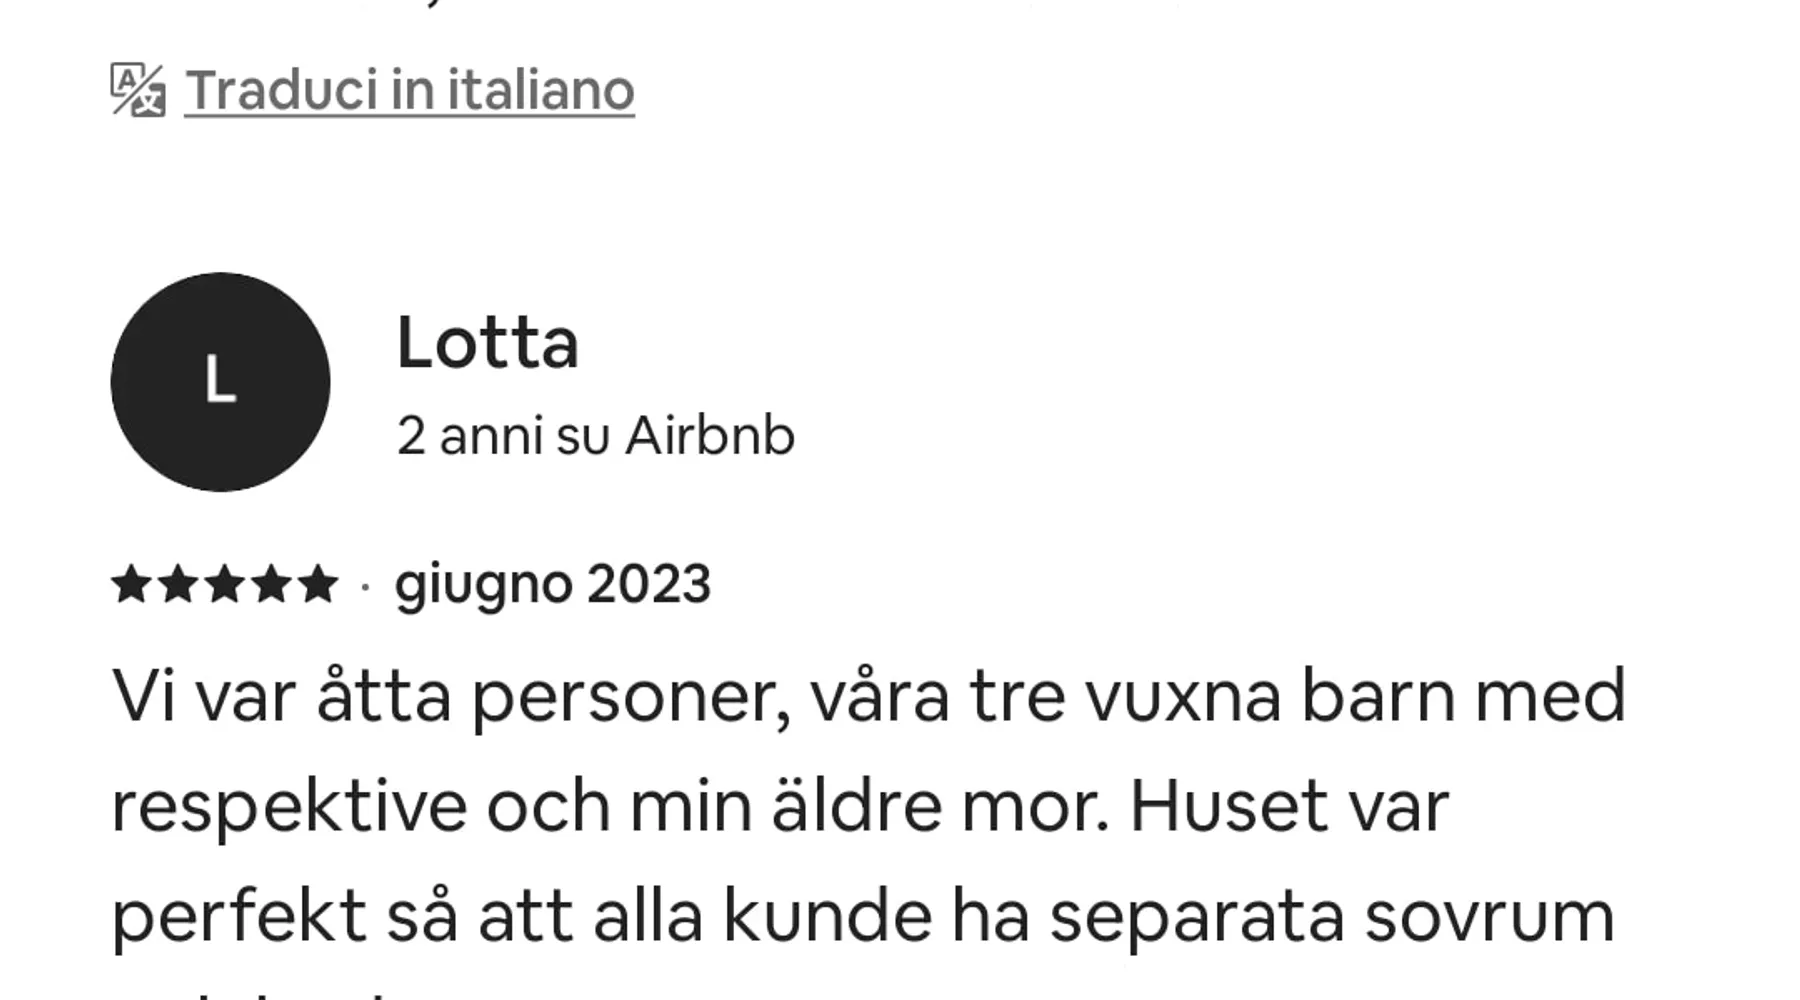Click the third star of the rating
The width and height of the screenshot is (1800, 1000).
pos(225,584)
